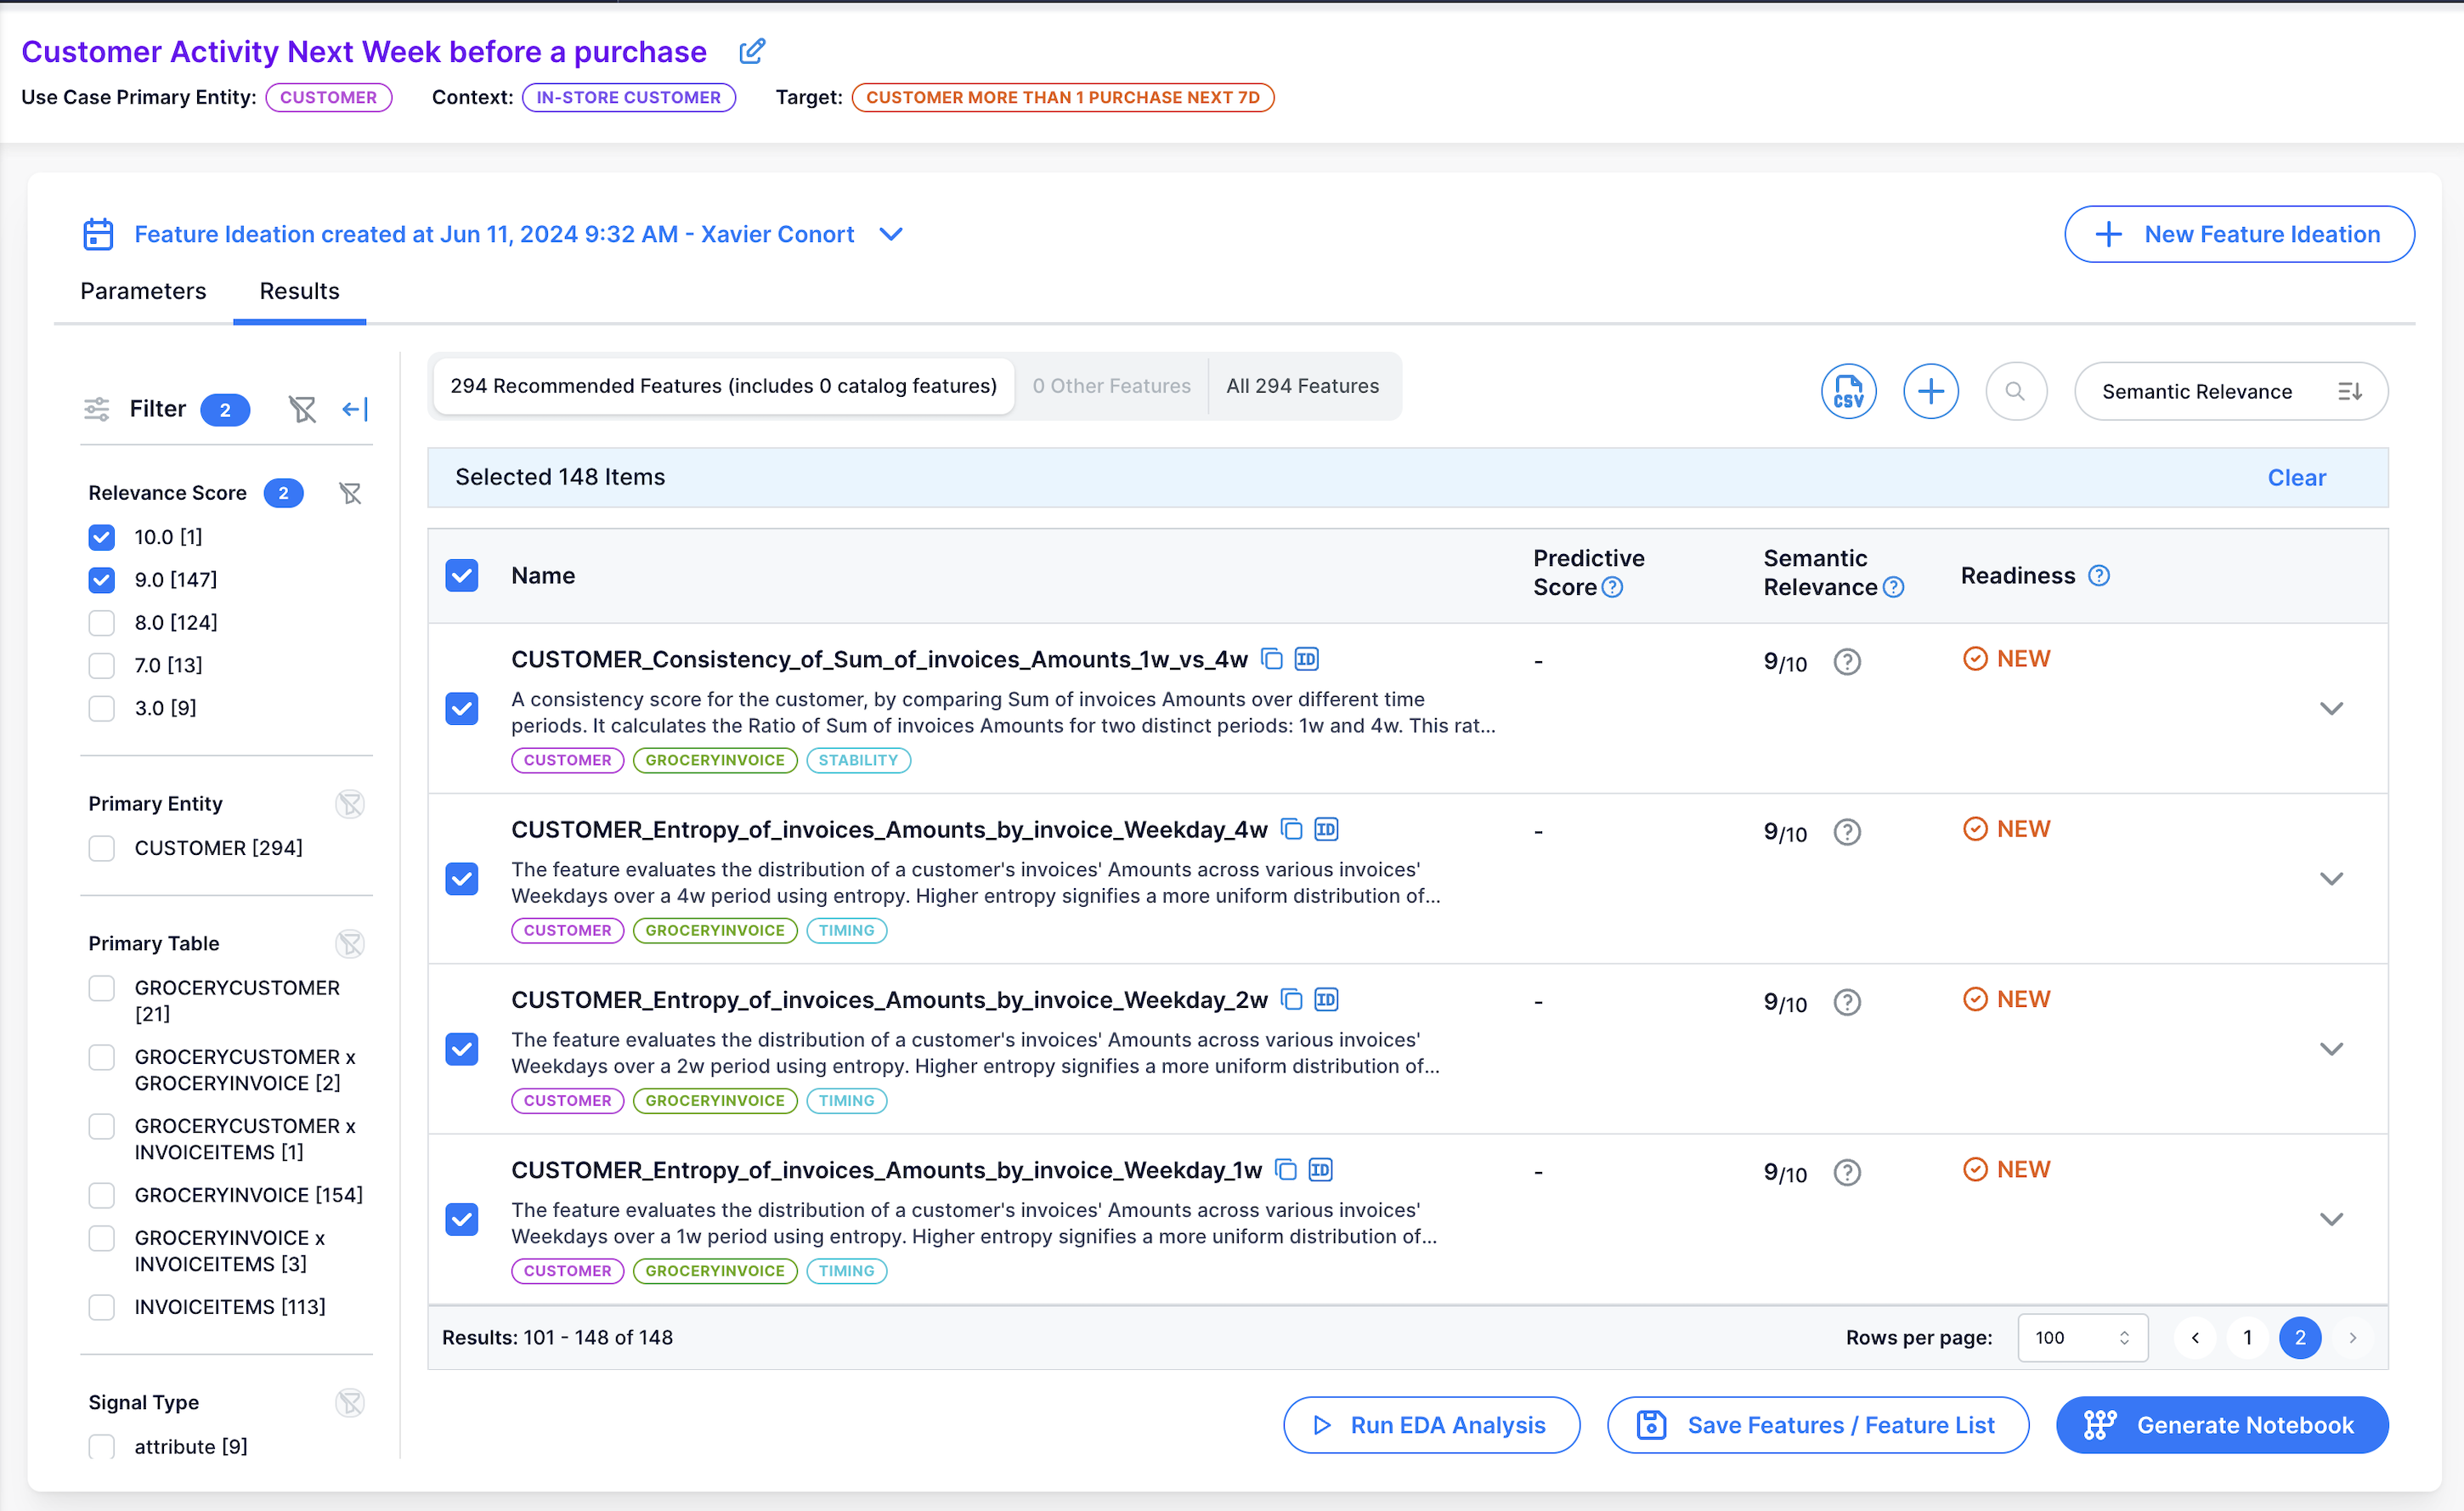Image resolution: width=2464 pixels, height=1511 pixels.
Task: Click the IN-STORE CUSTOMER context tag
Action: [628, 97]
